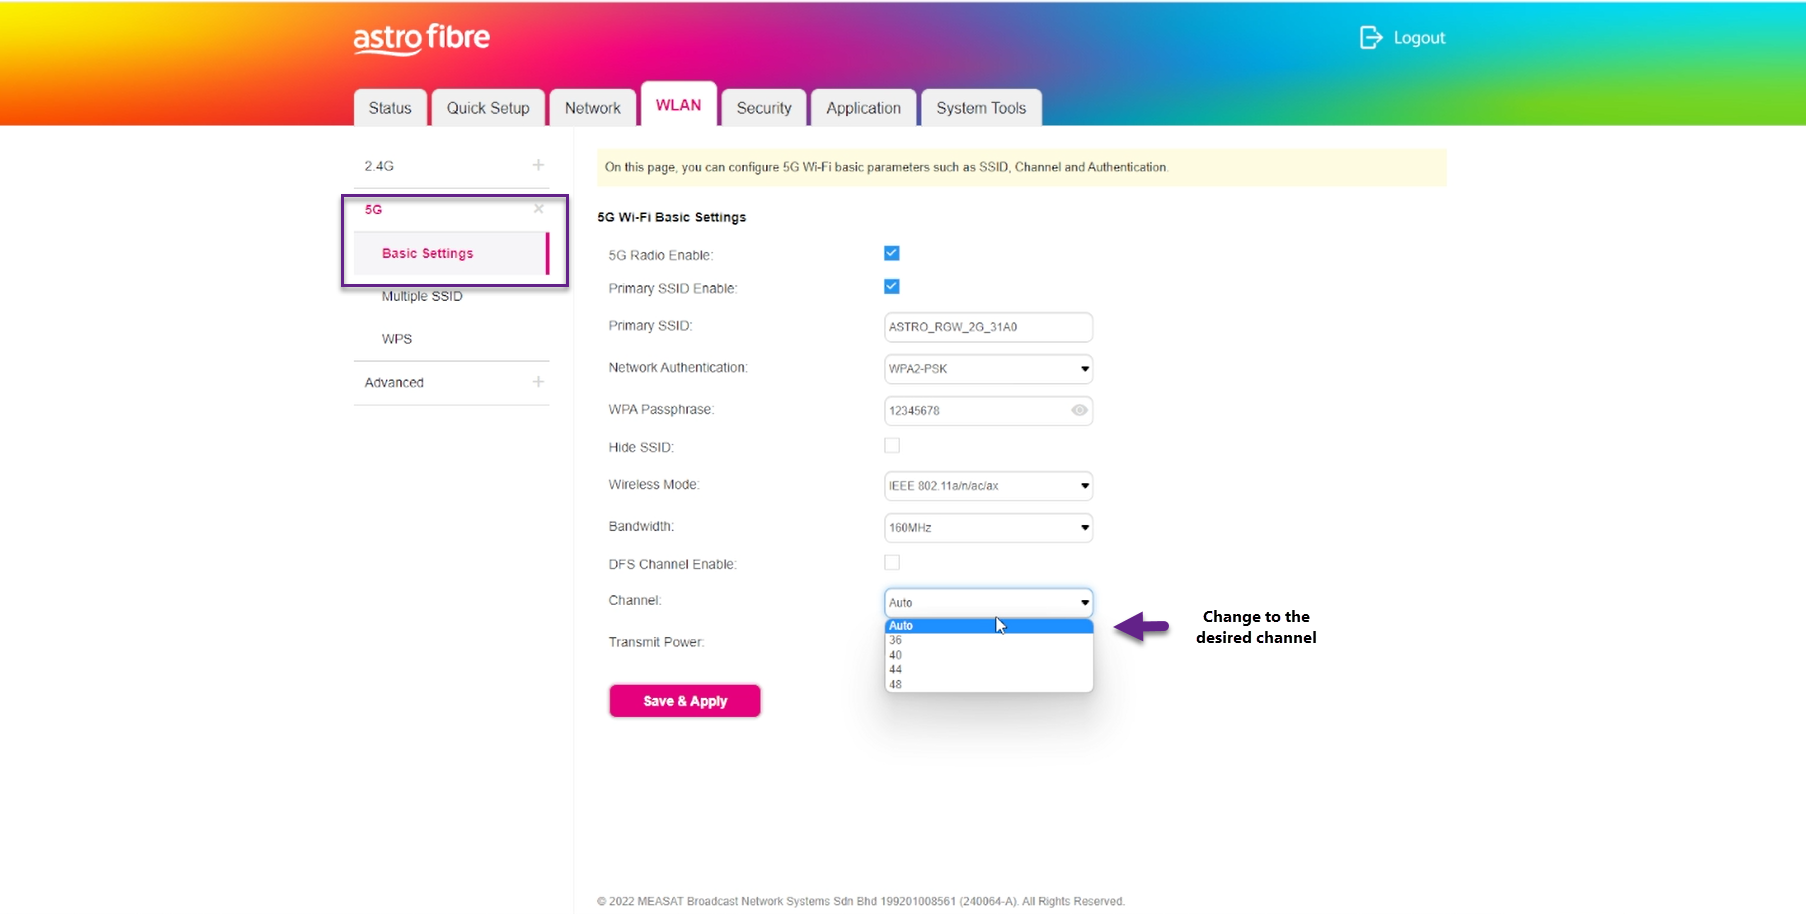
Task: Switch to the Security tab
Action: pos(764,108)
